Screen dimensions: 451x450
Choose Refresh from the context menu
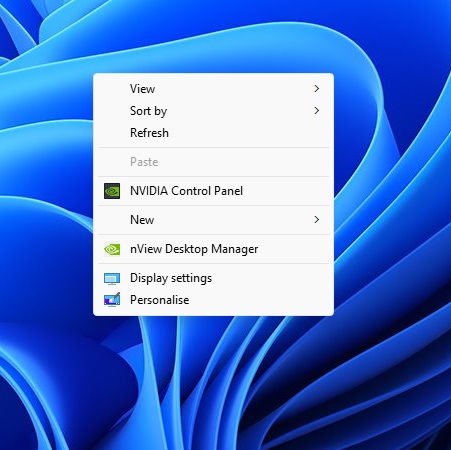pos(213,133)
